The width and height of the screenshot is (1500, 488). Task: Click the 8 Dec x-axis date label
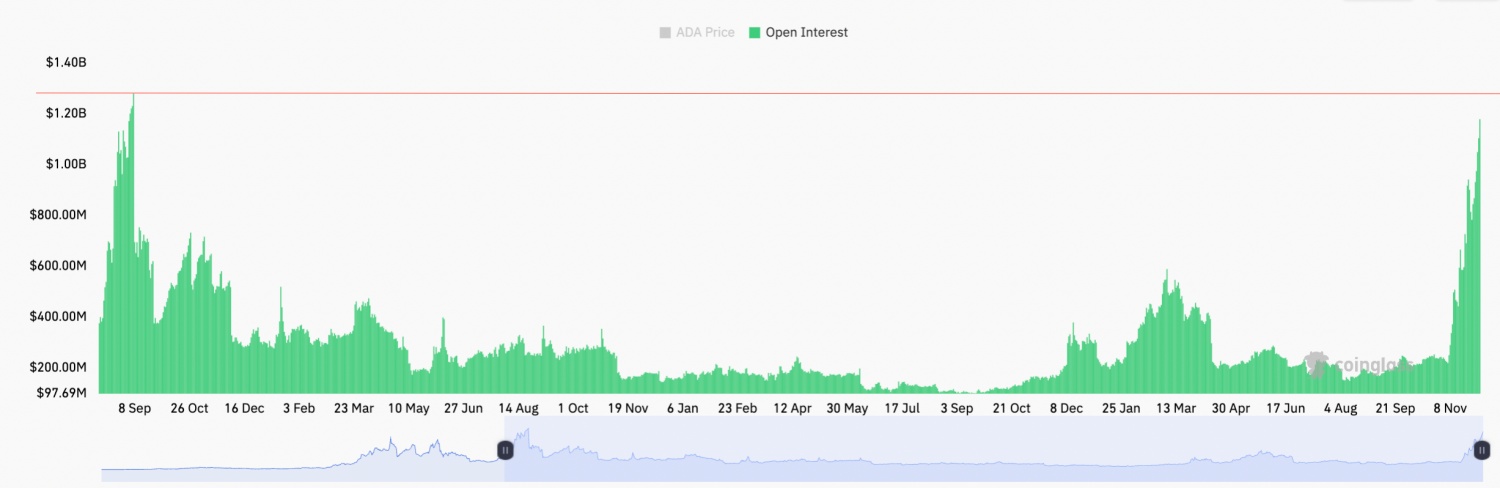click(x=1066, y=409)
